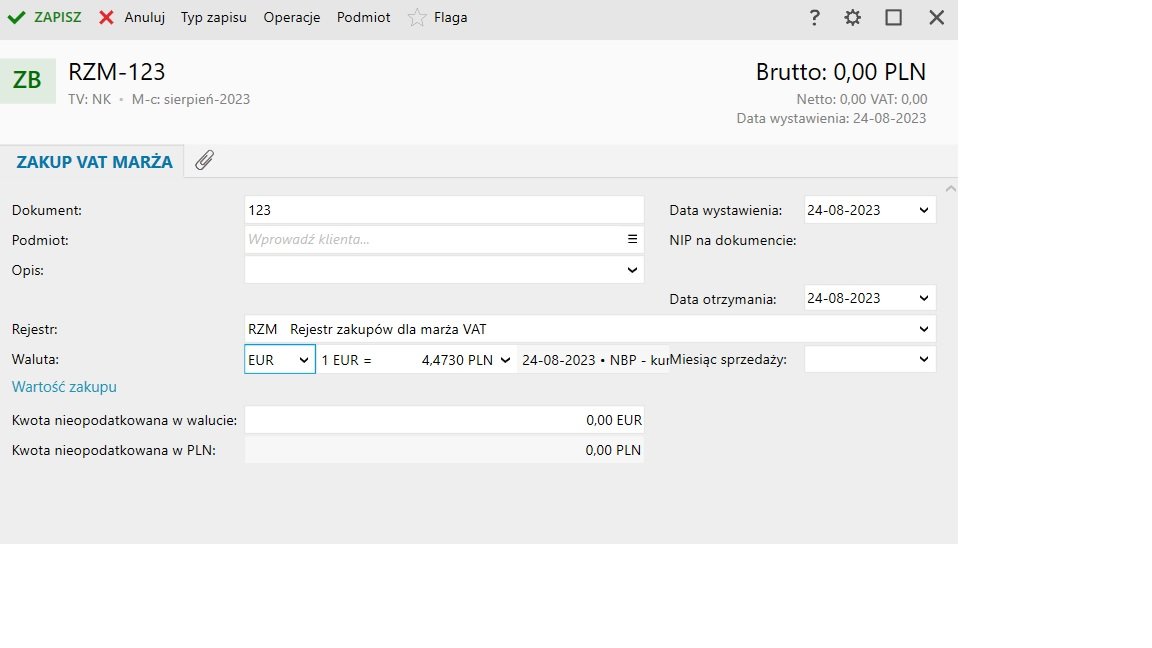The height and width of the screenshot is (648, 1152).
Task: Open the Data otrzymania date dropdown
Action: pos(923,298)
